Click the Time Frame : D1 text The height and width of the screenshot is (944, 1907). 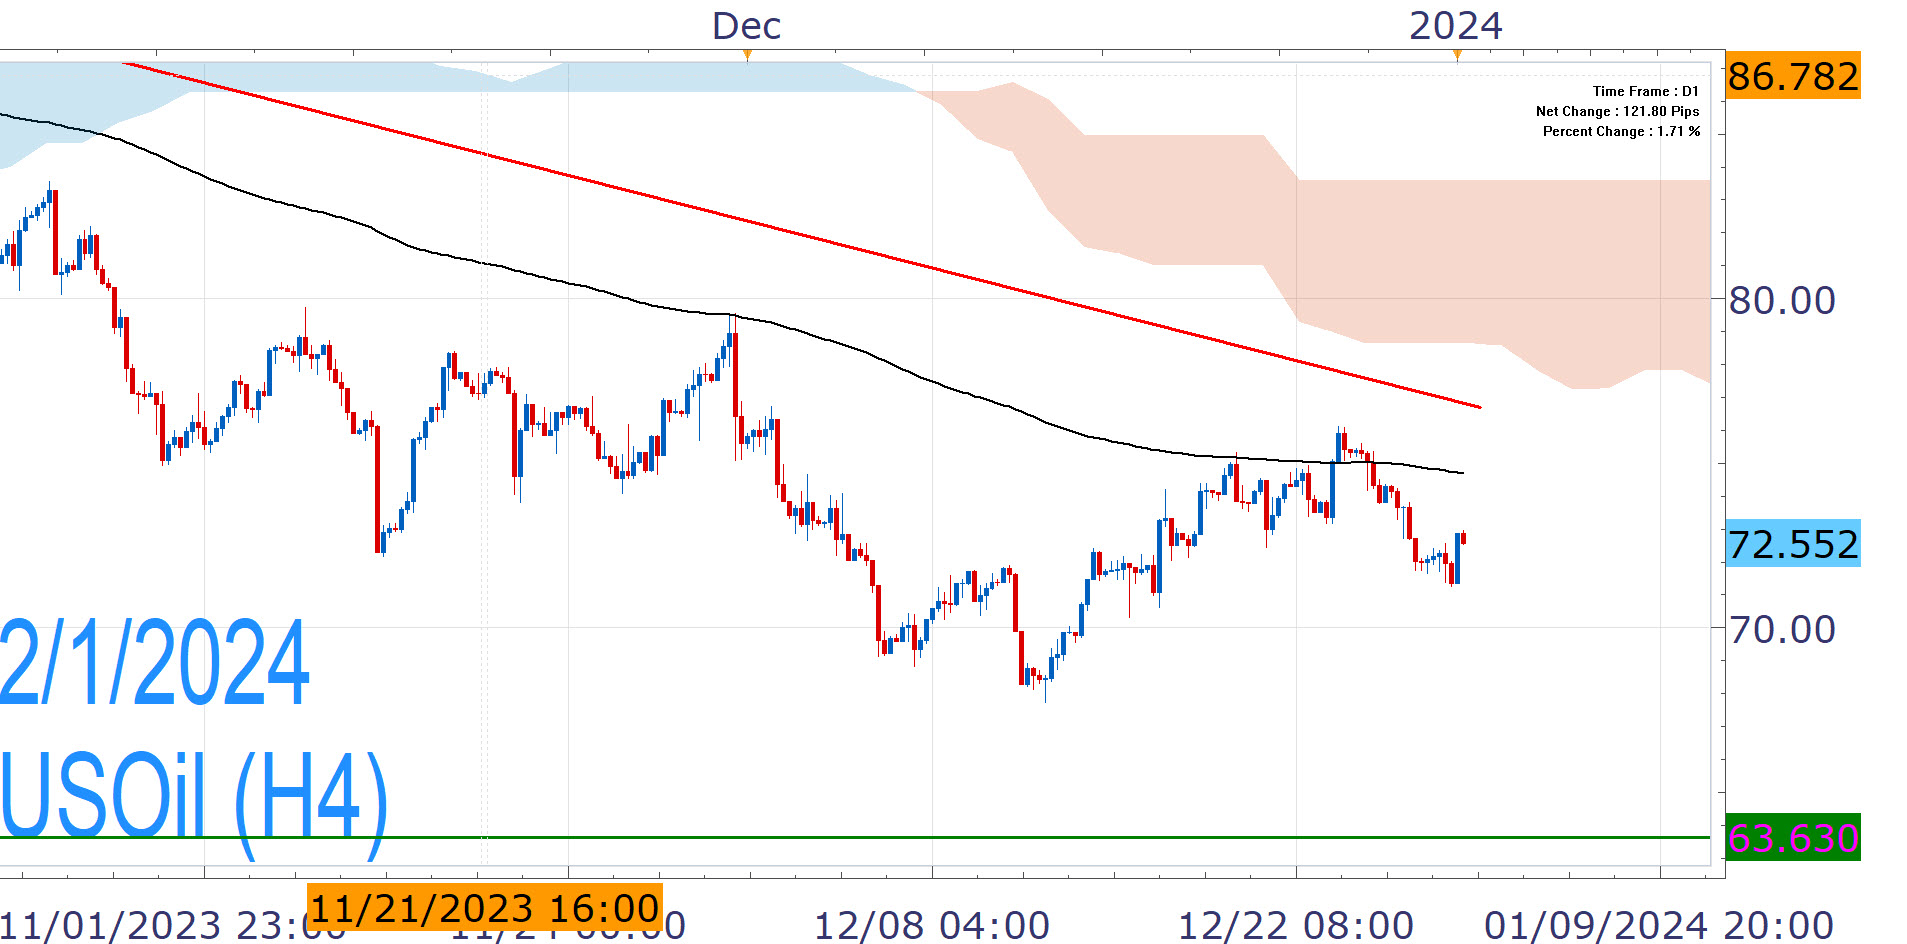coord(1645,91)
